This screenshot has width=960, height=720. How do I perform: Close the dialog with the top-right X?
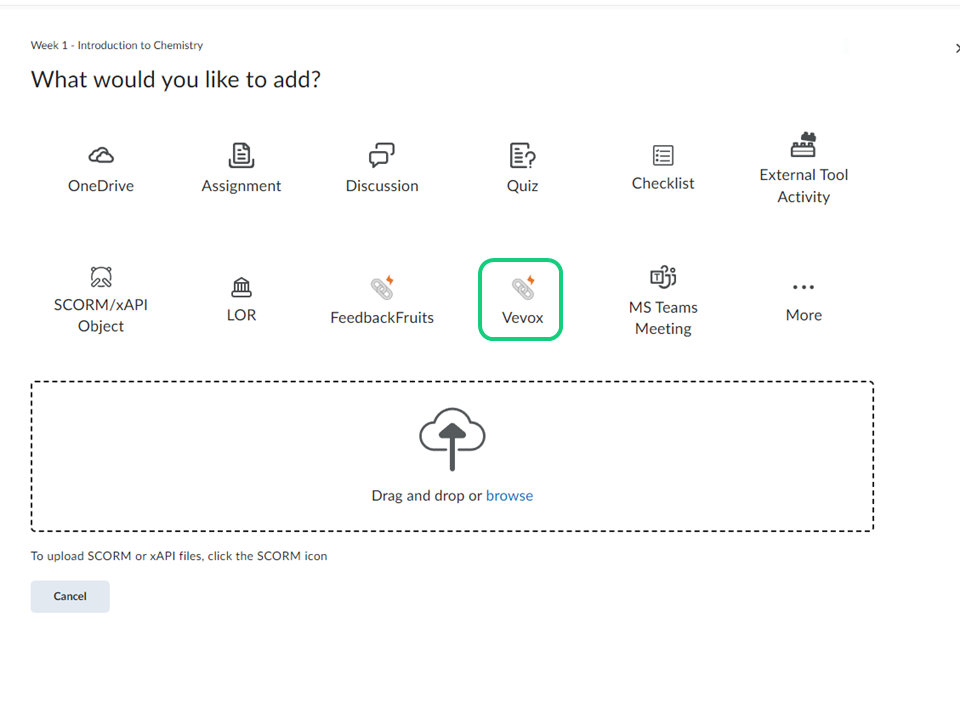(956, 48)
